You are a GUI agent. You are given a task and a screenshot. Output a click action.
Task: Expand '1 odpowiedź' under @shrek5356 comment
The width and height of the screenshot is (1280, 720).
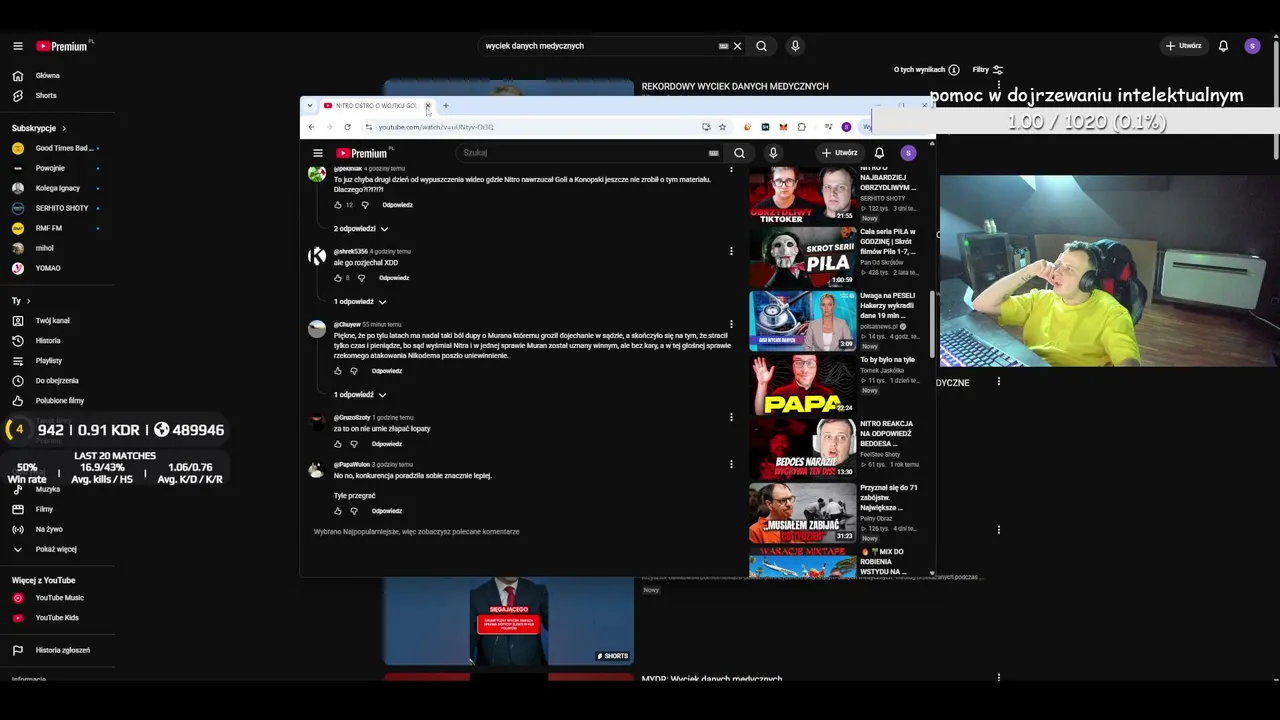[360, 302]
